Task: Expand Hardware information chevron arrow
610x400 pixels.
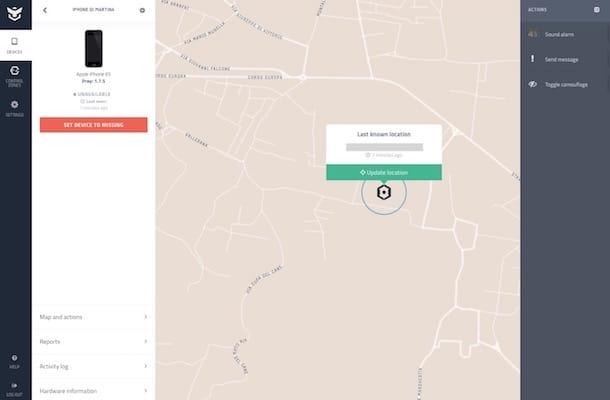Action: [x=145, y=390]
